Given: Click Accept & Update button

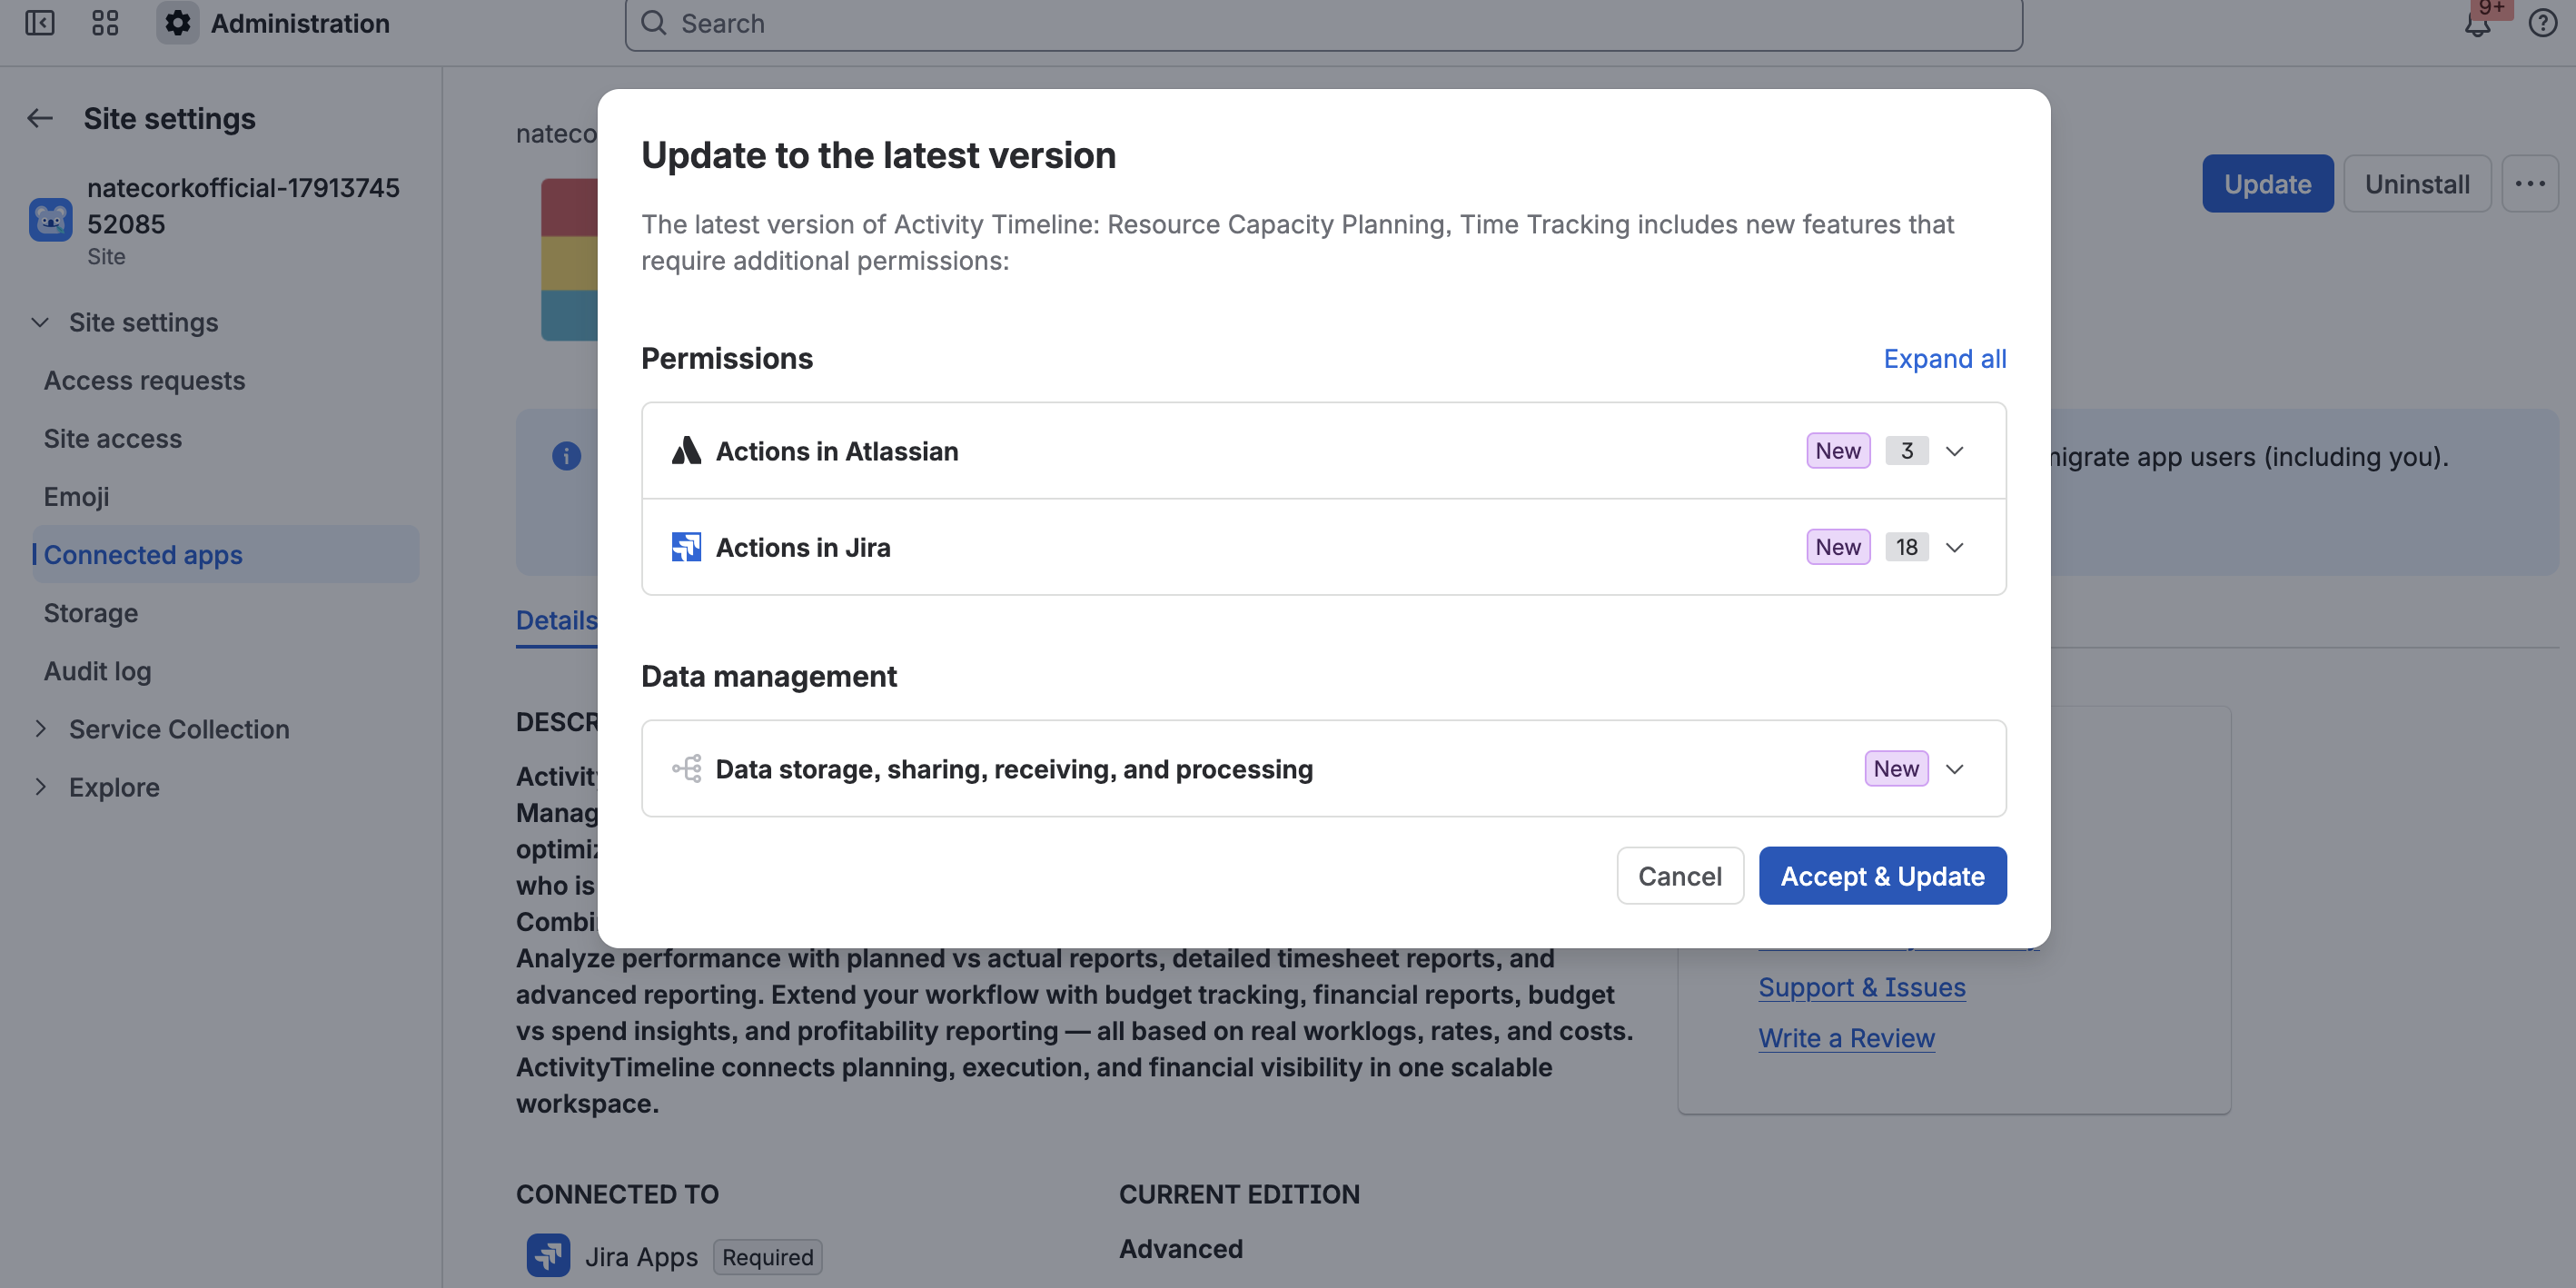Looking at the screenshot, I should [x=1882, y=875].
